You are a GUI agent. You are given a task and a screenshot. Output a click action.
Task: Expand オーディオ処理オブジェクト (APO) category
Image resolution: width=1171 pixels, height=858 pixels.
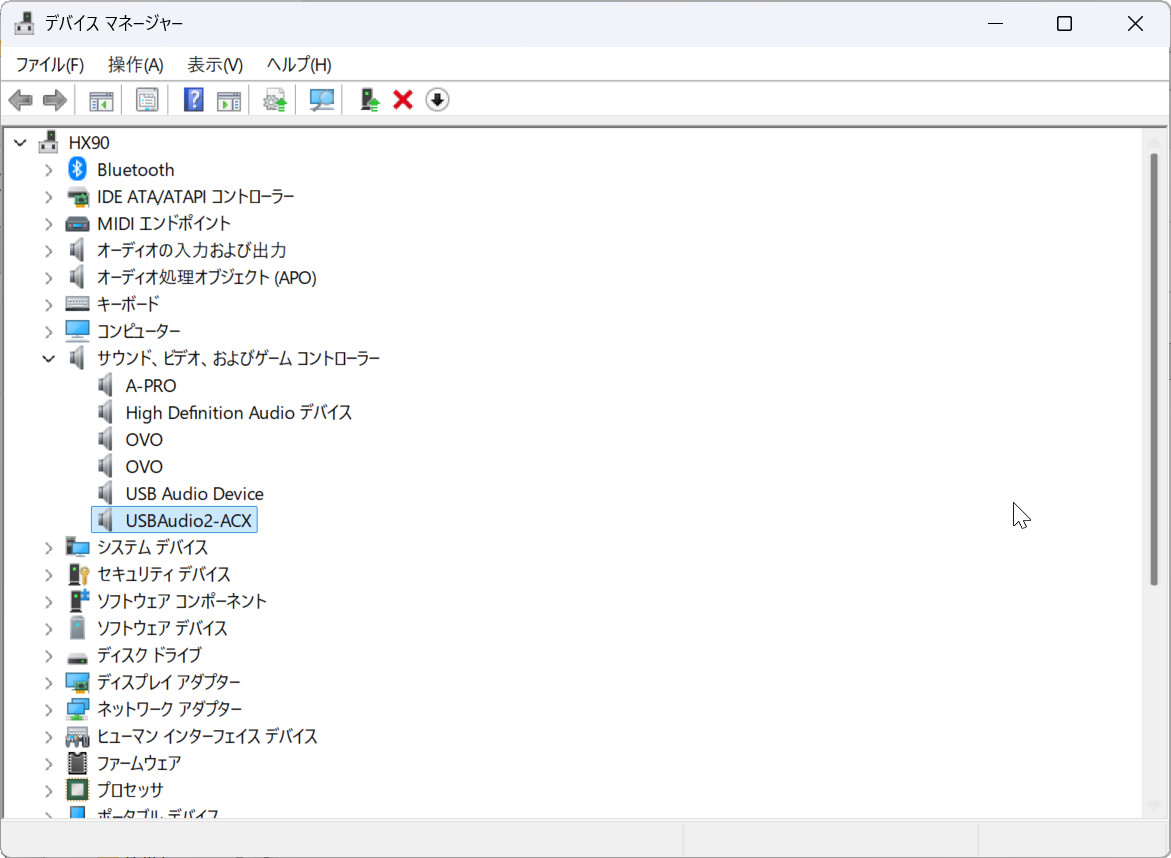pyautogui.click(x=49, y=278)
